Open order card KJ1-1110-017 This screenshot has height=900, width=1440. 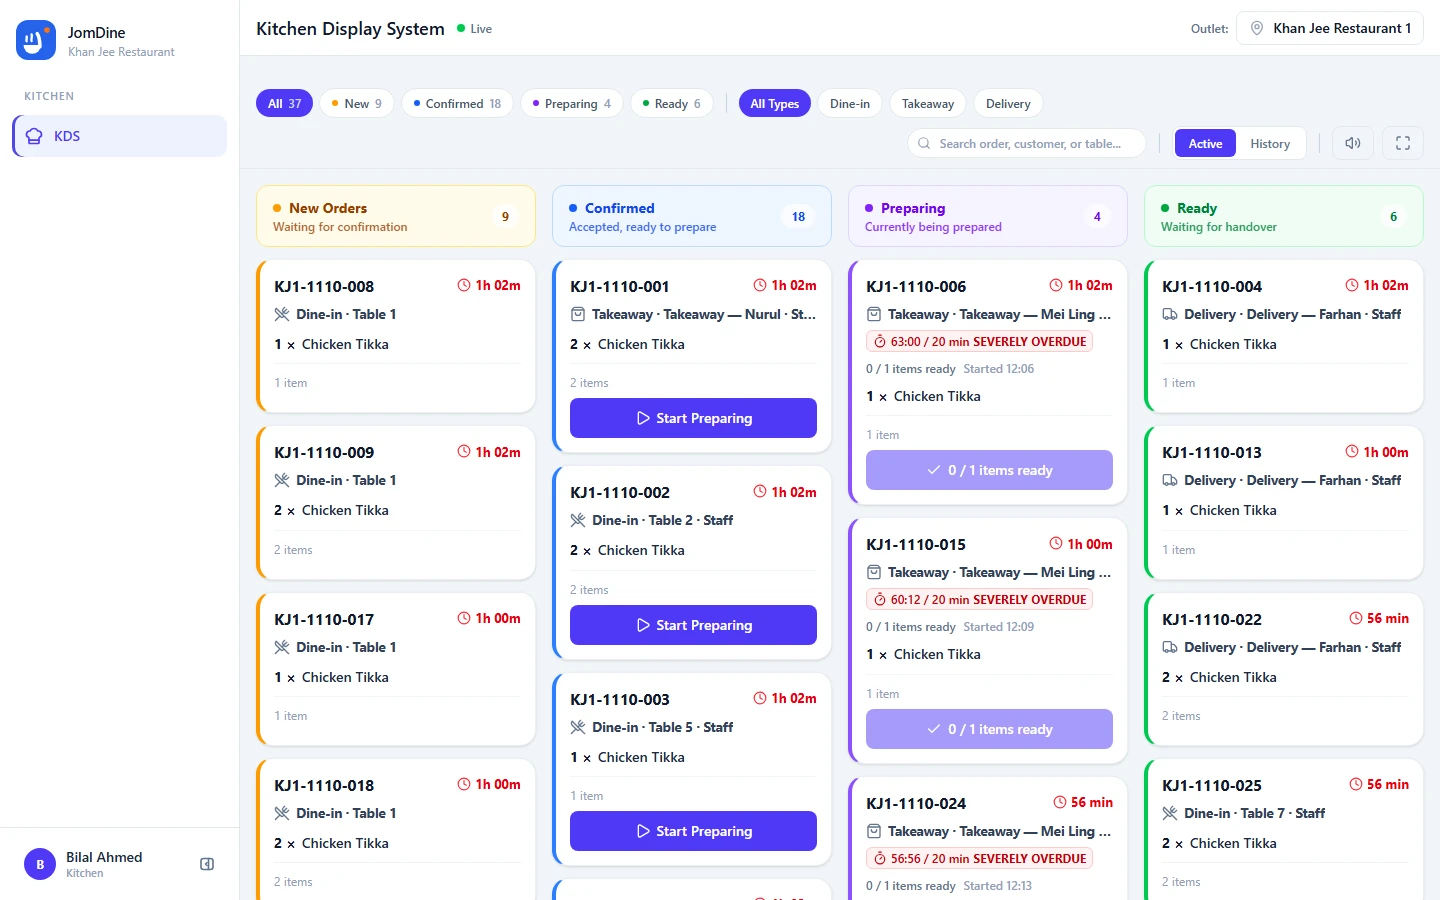[396, 669]
